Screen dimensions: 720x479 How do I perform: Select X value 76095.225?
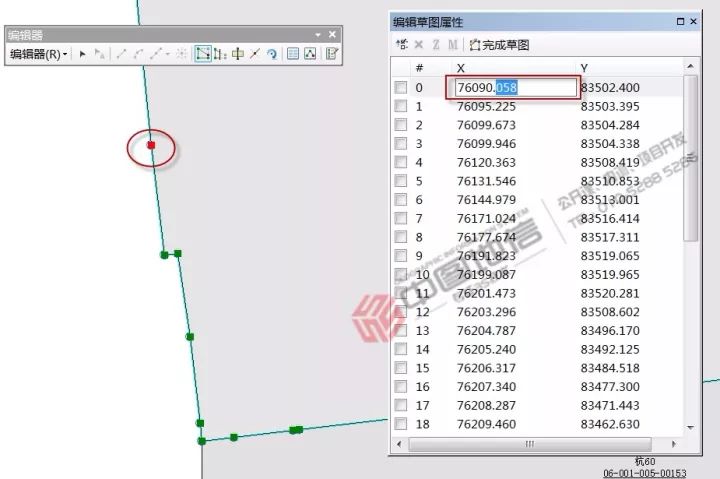(486, 106)
